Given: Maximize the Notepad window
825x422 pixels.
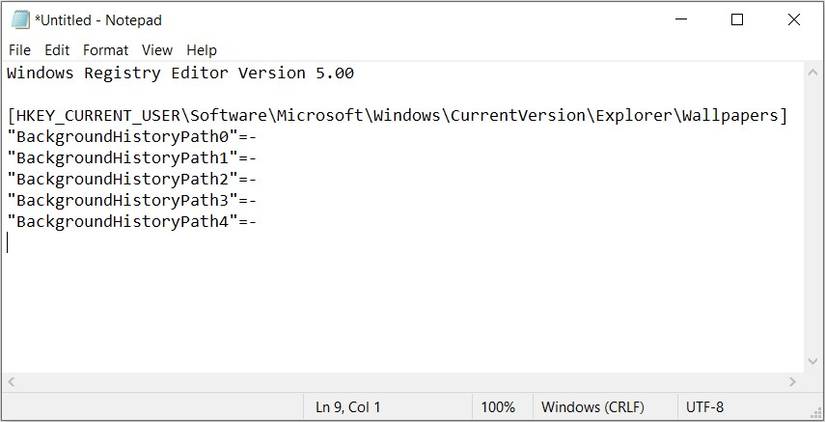Looking at the screenshot, I should (737, 20).
